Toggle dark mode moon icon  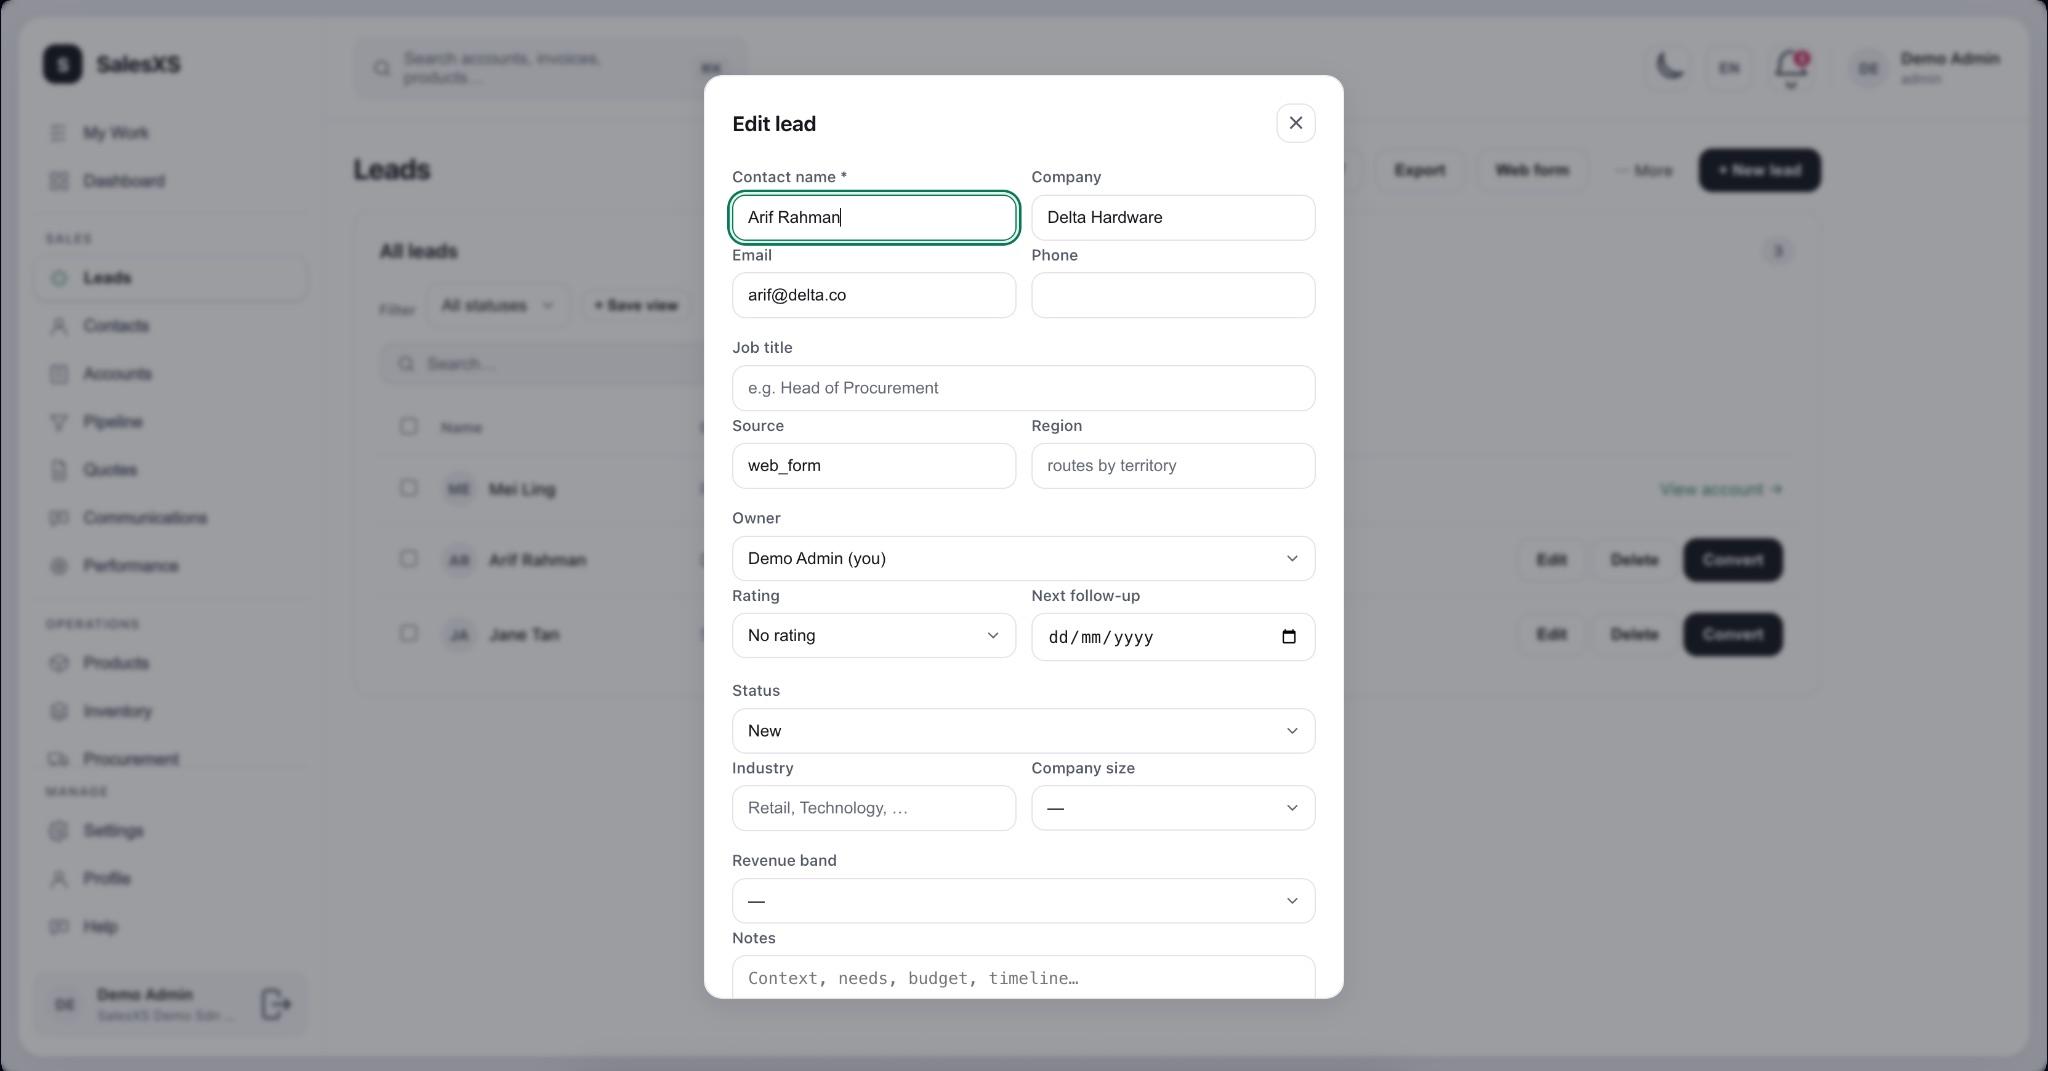click(x=1669, y=67)
